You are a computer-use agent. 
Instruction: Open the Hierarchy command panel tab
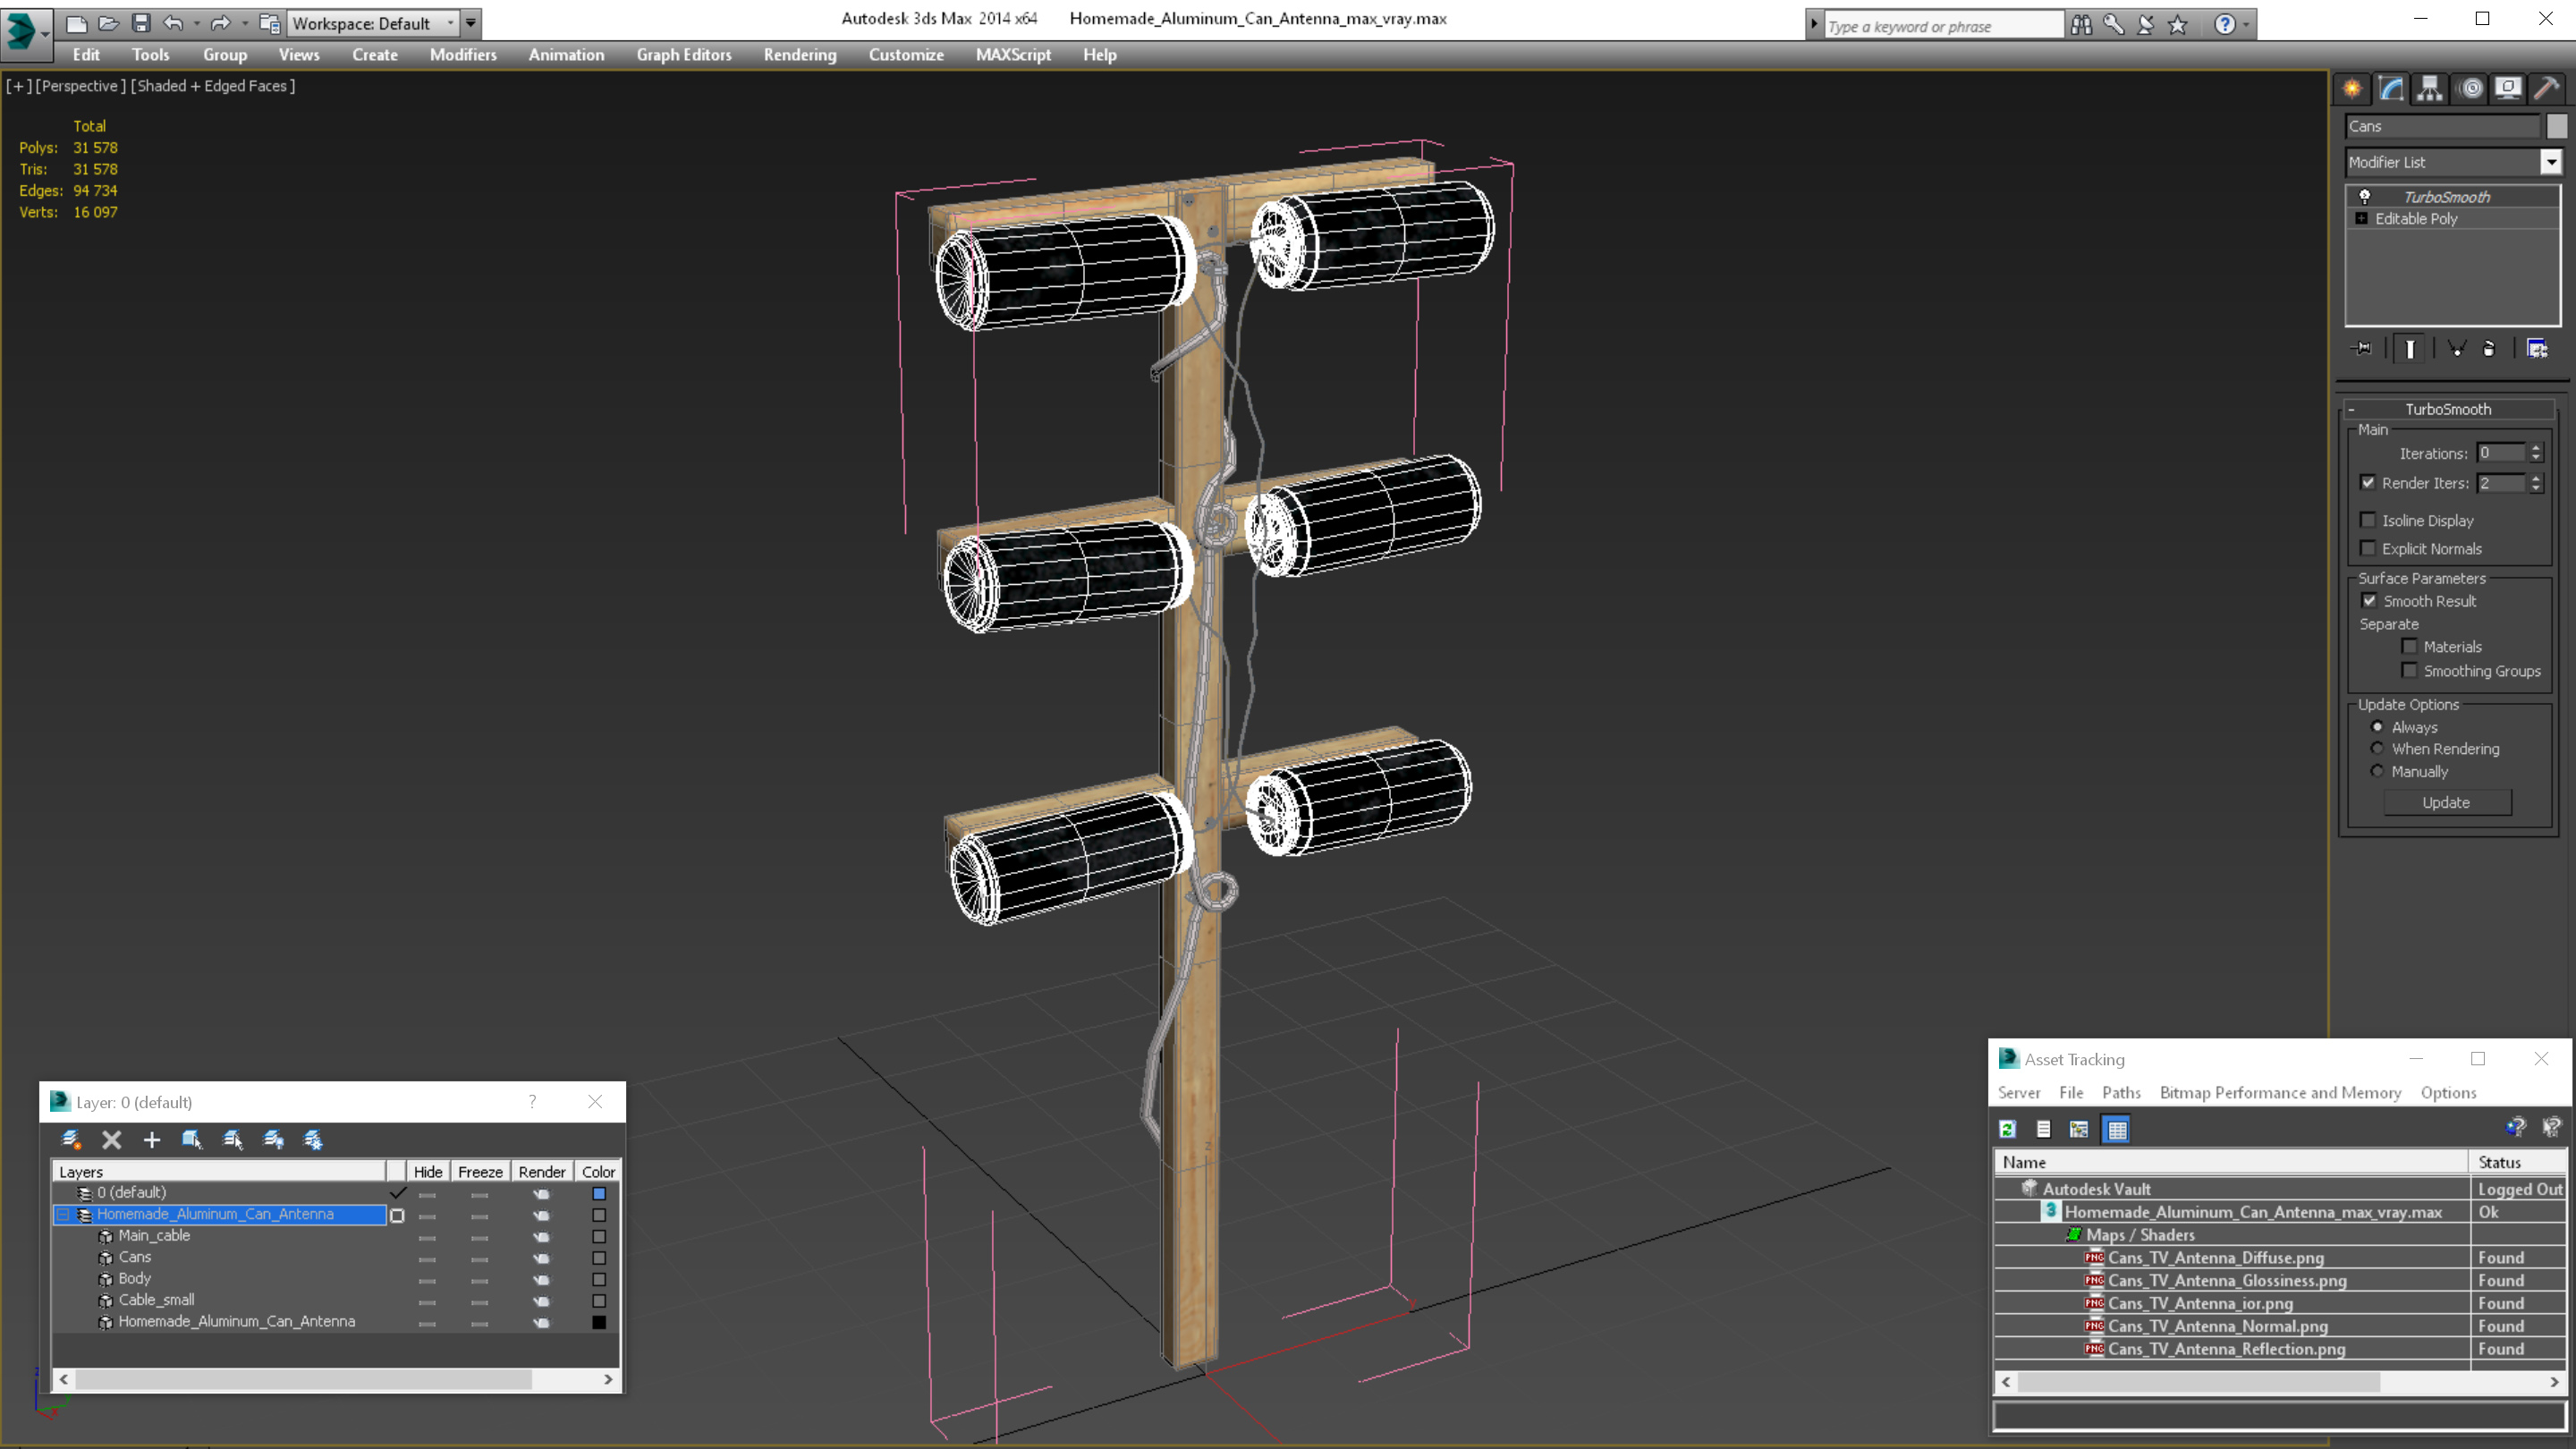(2430, 89)
